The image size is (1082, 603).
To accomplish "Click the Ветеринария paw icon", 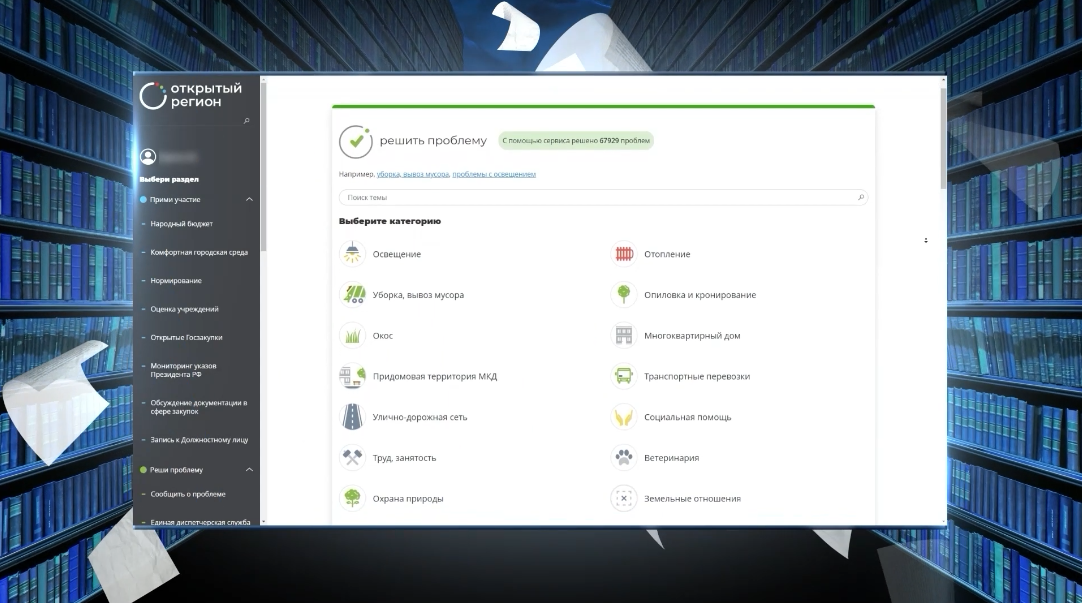I will [623, 458].
